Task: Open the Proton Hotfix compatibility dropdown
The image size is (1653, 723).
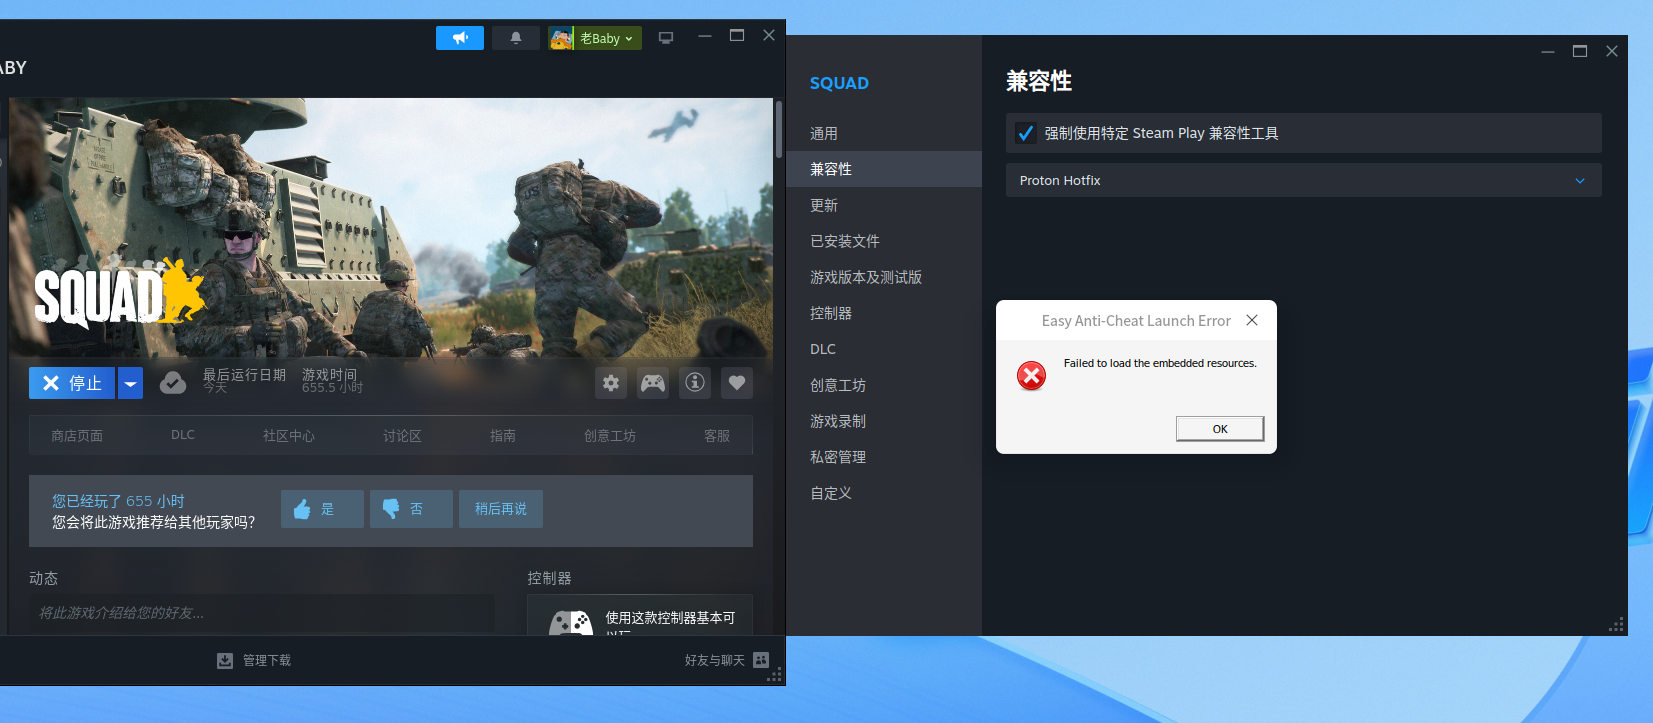Action: coord(1303,180)
